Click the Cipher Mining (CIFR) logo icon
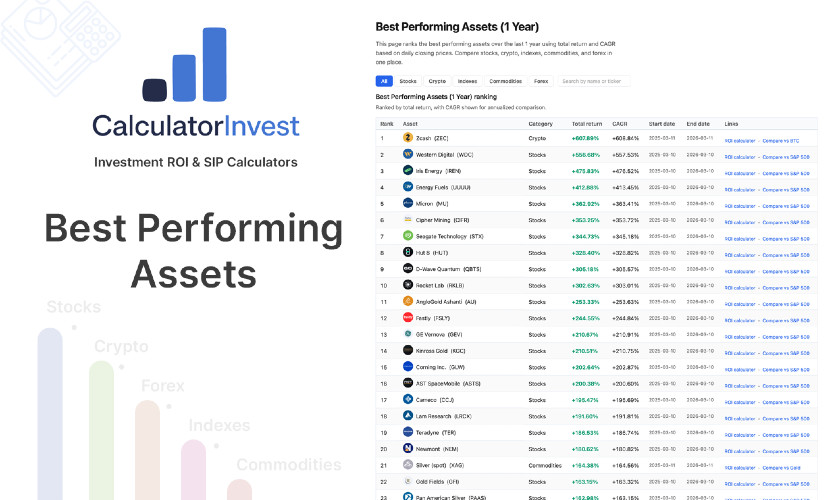 [x=408, y=220]
